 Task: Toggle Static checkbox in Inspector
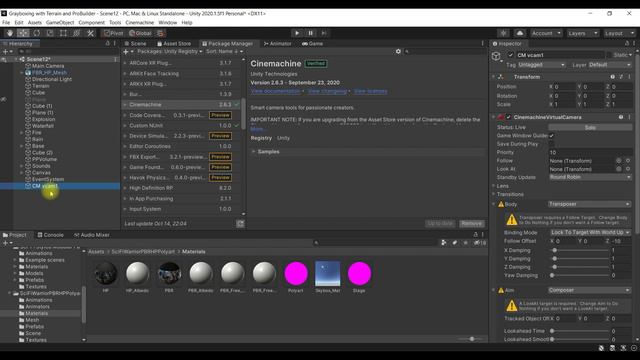[x=609, y=55]
